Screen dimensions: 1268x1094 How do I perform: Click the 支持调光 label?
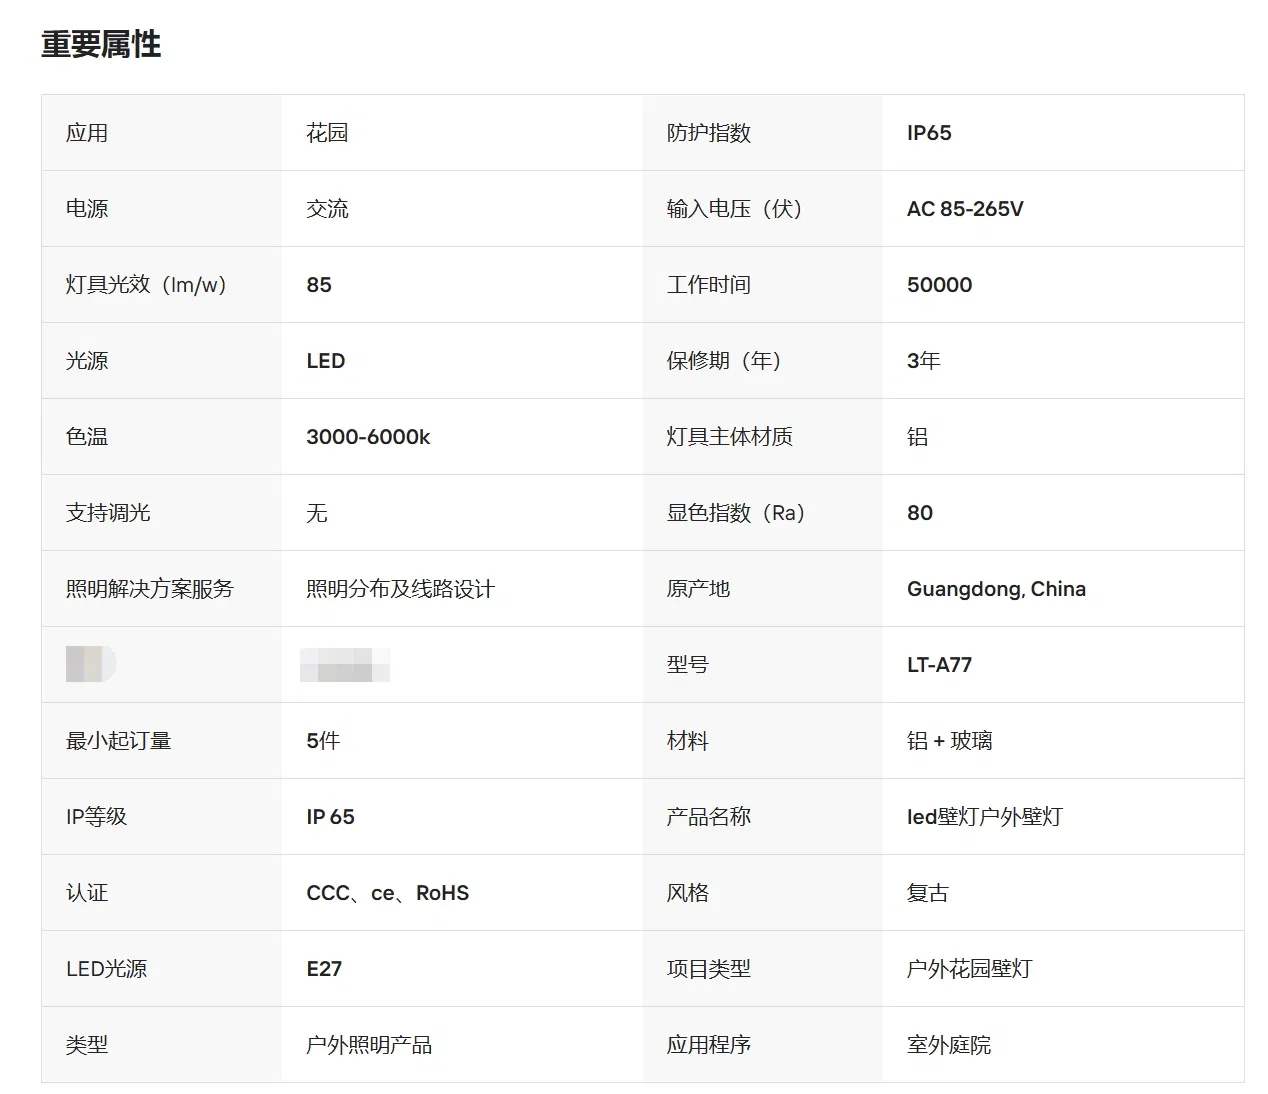[108, 513]
